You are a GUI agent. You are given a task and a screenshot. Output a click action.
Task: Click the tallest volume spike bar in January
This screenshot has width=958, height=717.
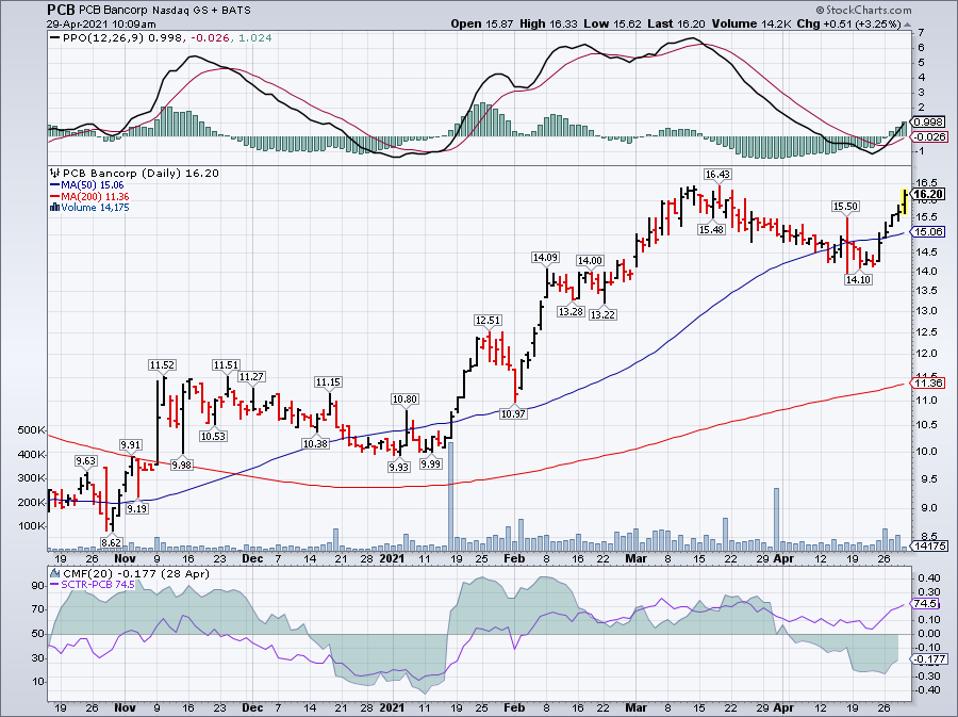[x=451, y=497]
